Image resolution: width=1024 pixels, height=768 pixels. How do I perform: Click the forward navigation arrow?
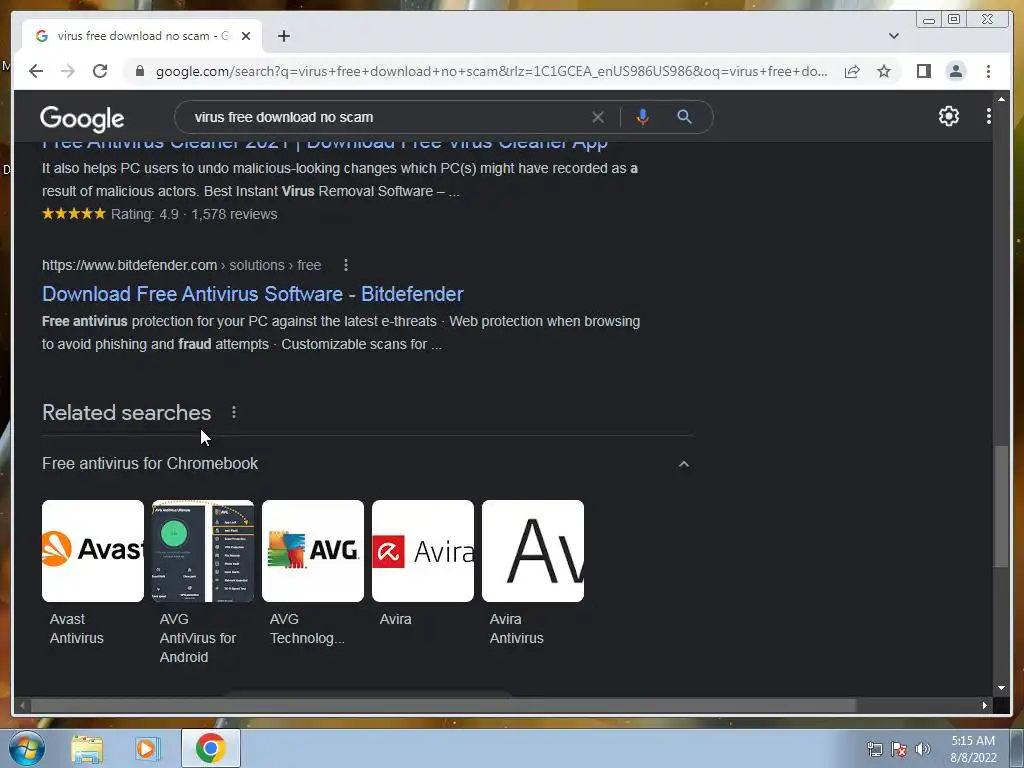pos(68,71)
